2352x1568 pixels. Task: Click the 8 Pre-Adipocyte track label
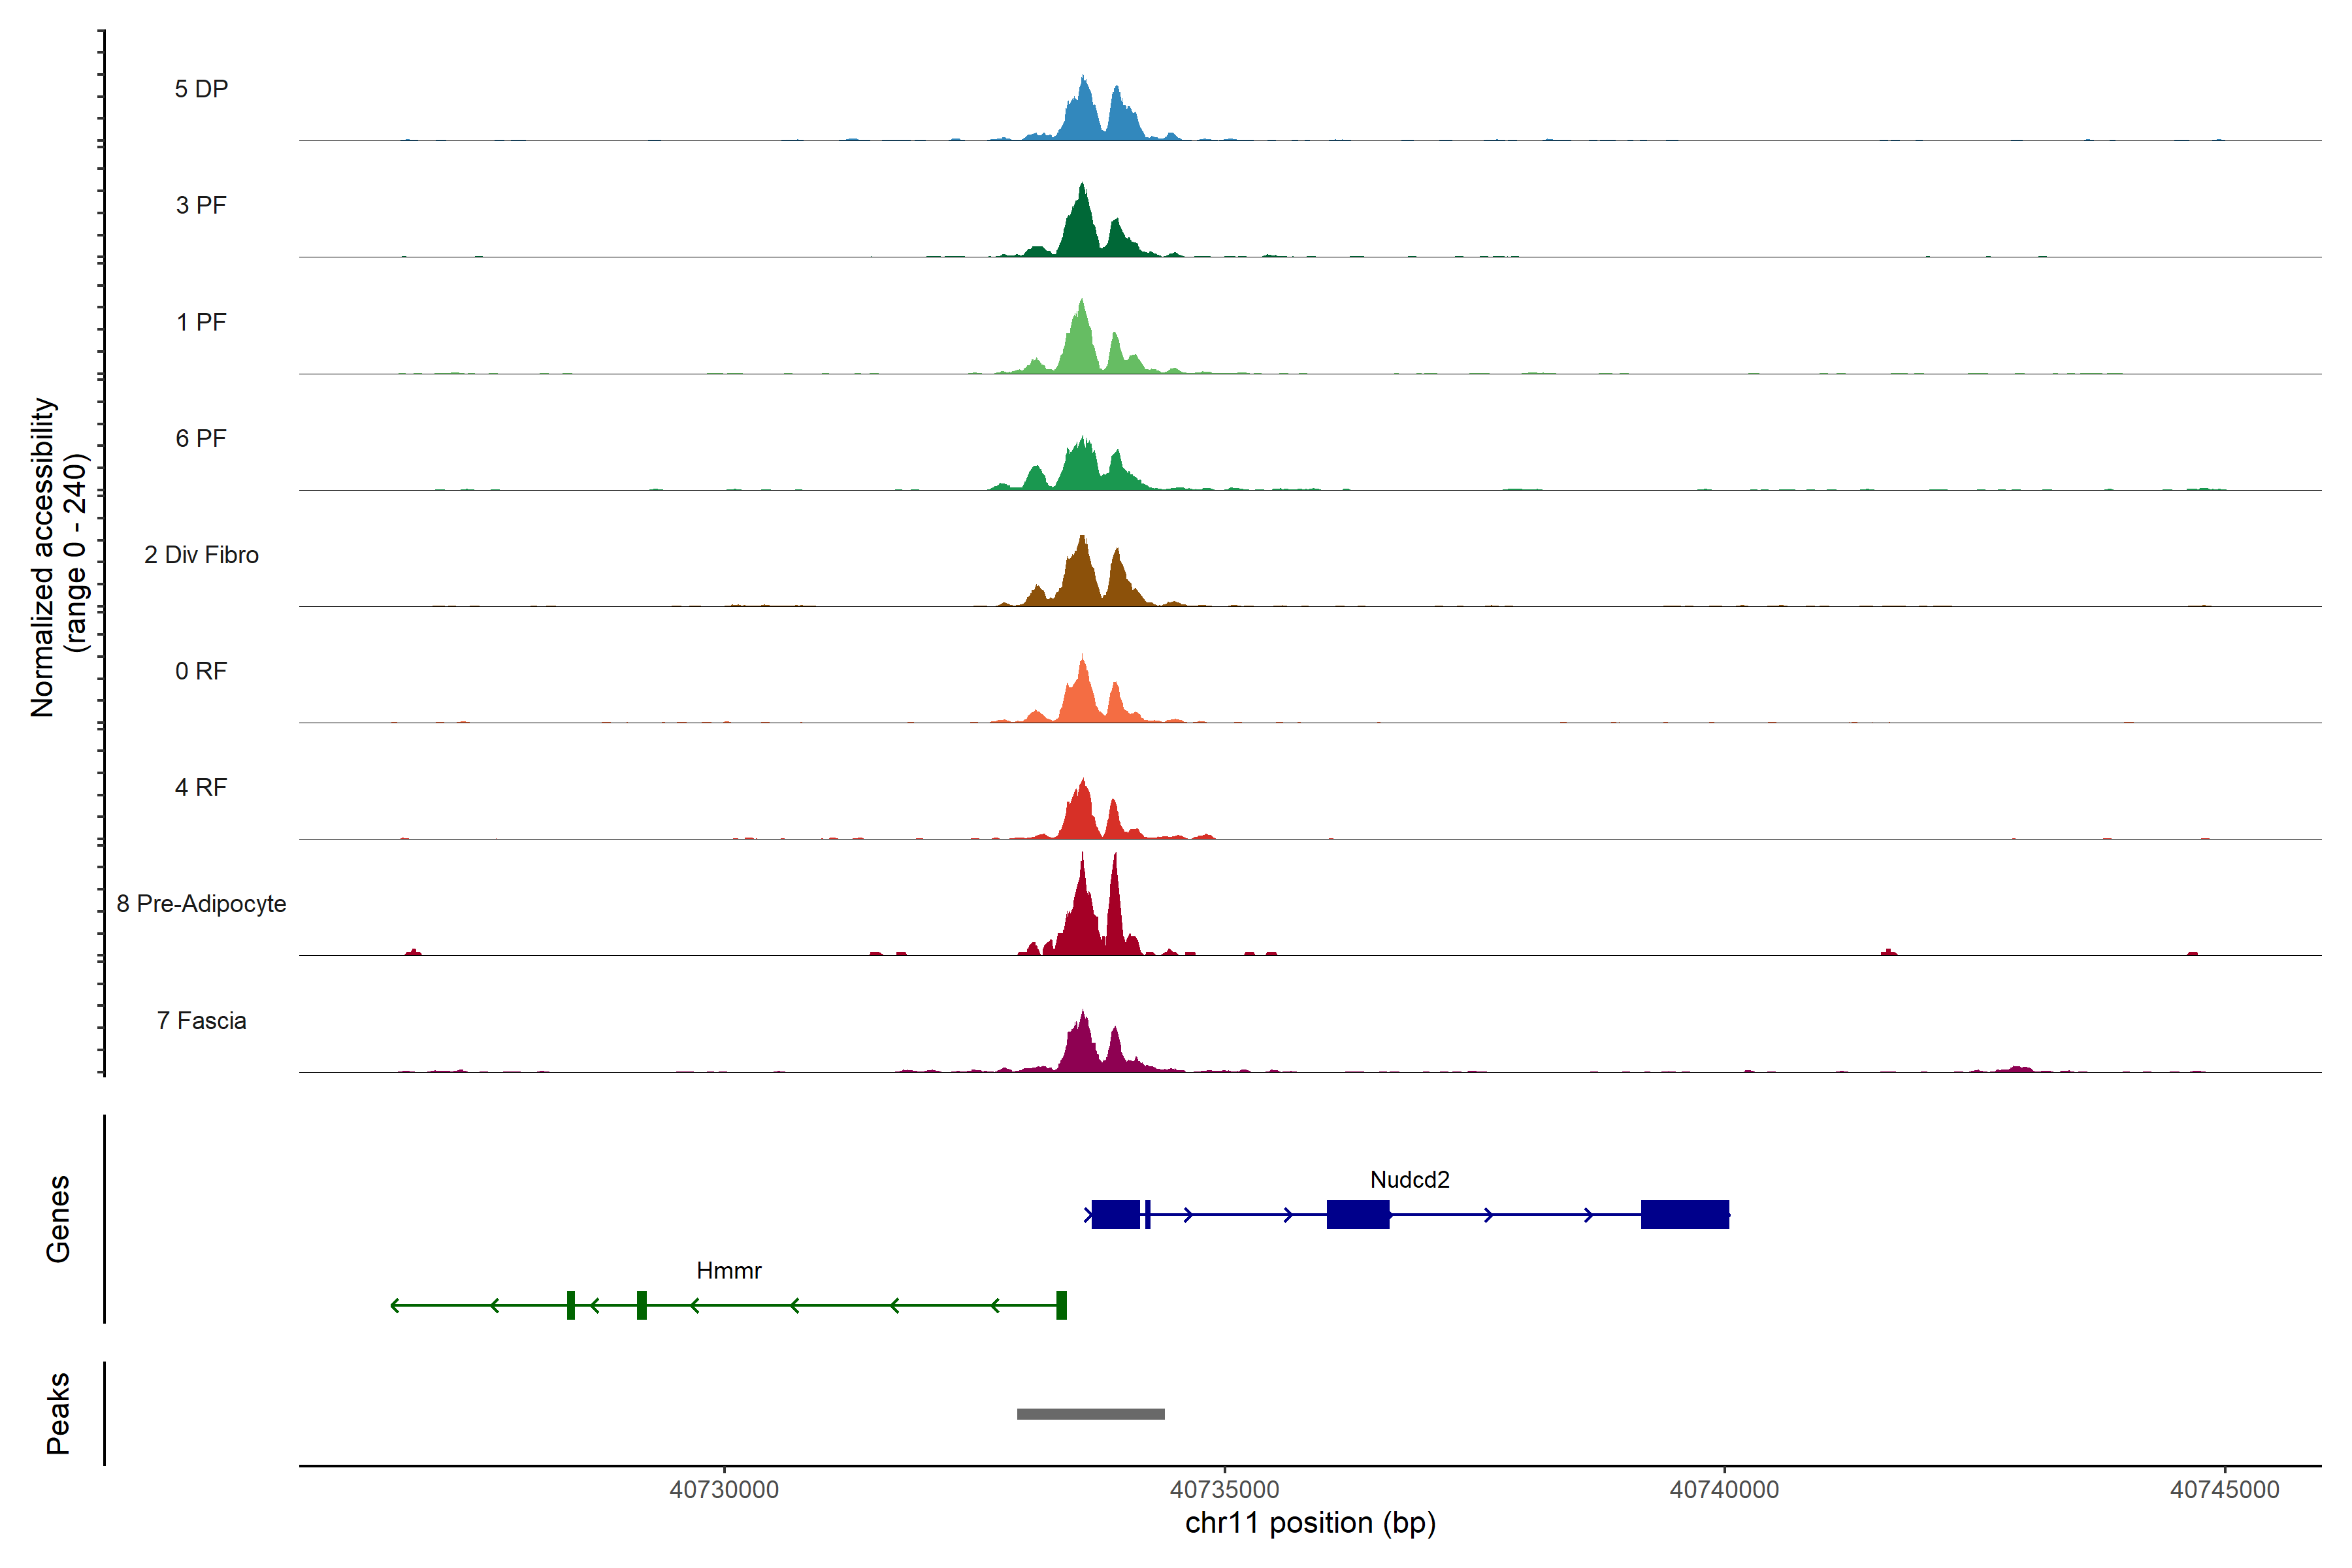(x=201, y=904)
